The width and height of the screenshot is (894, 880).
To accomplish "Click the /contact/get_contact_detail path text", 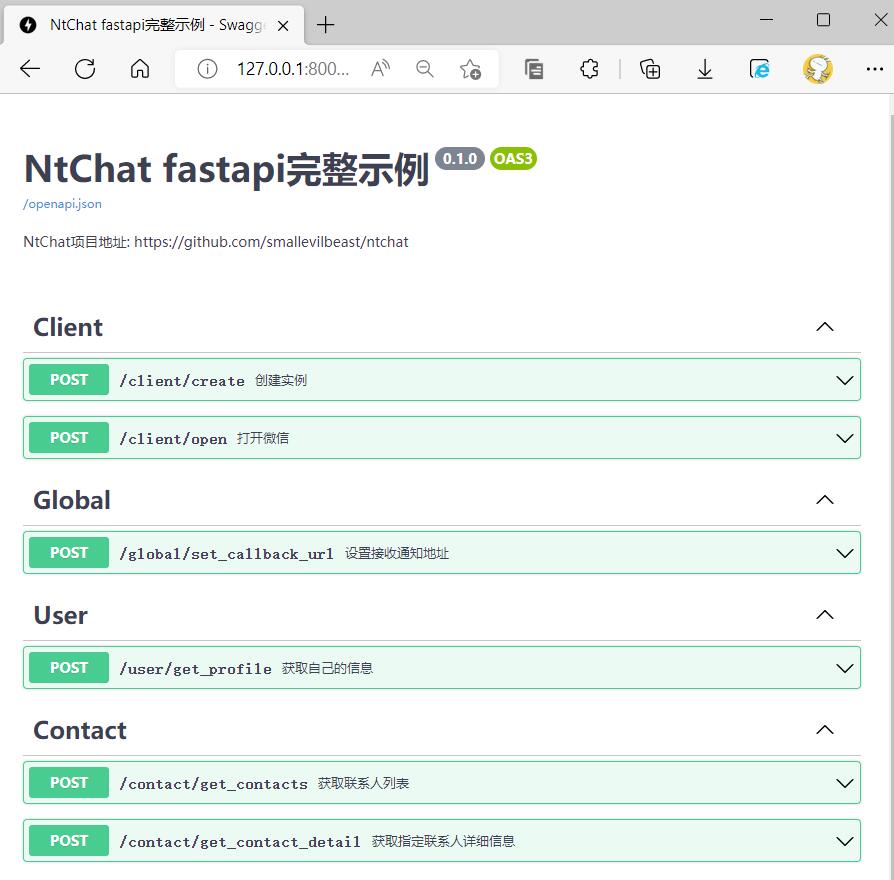I will point(240,842).
